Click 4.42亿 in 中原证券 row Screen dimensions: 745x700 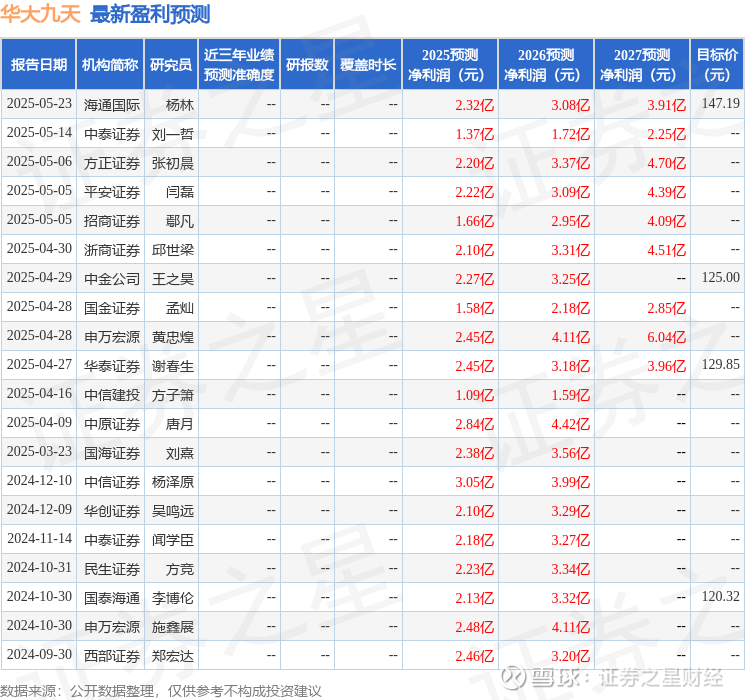pos(570,424)
